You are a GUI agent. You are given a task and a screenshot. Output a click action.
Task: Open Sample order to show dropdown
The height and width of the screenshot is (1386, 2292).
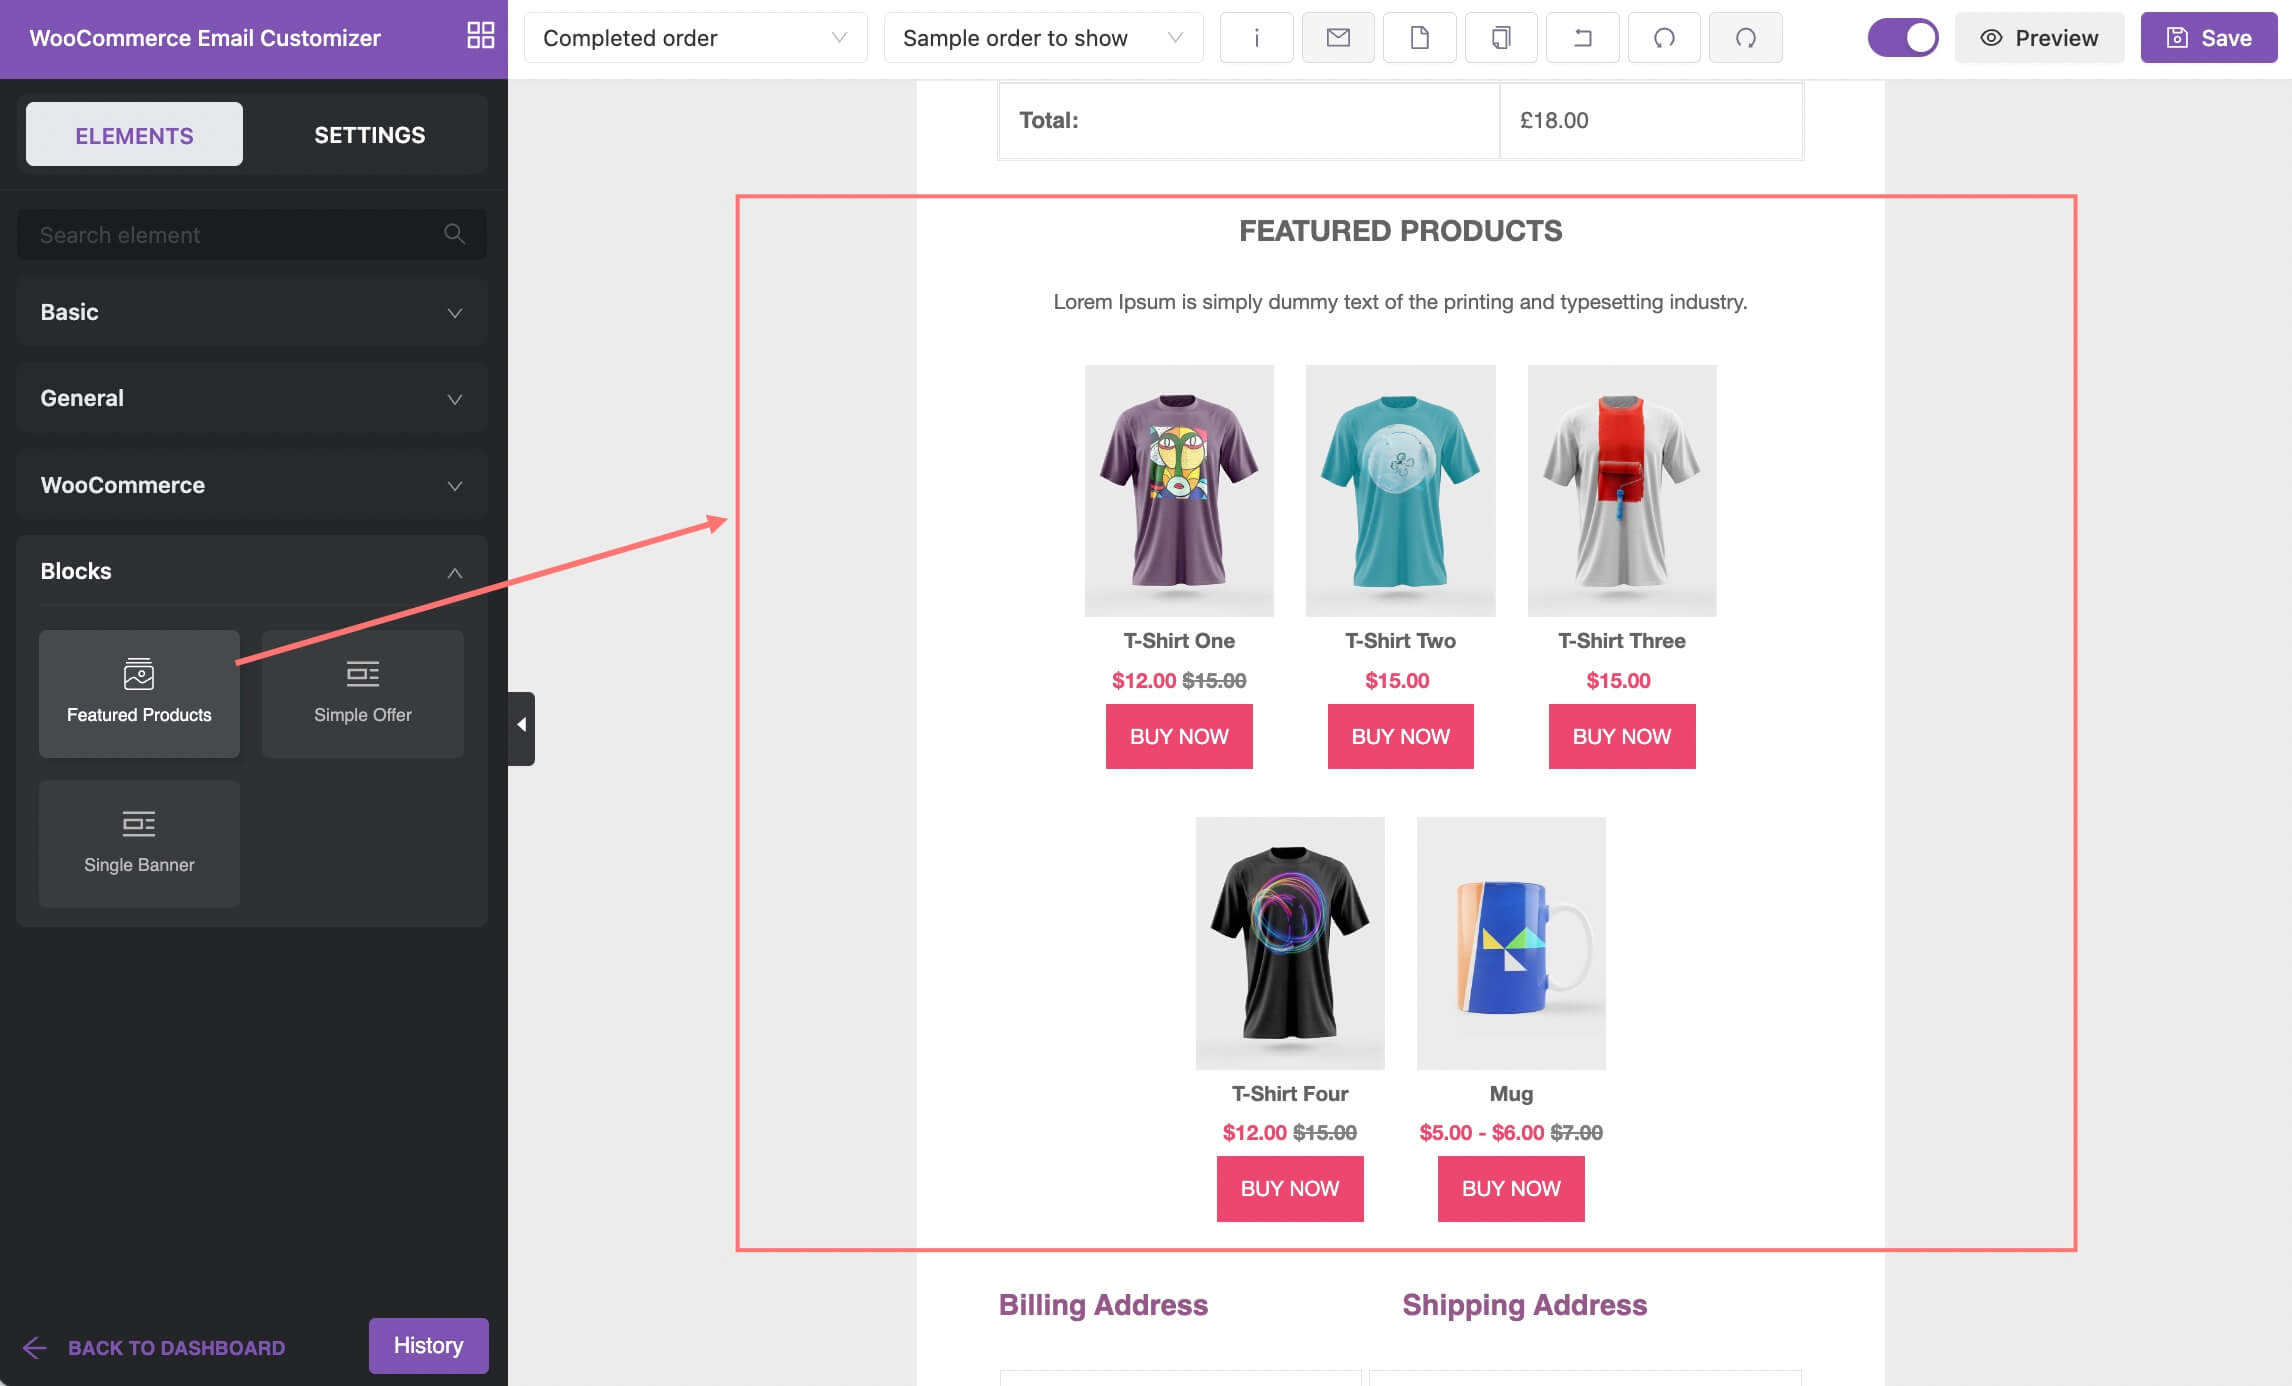1042,38
